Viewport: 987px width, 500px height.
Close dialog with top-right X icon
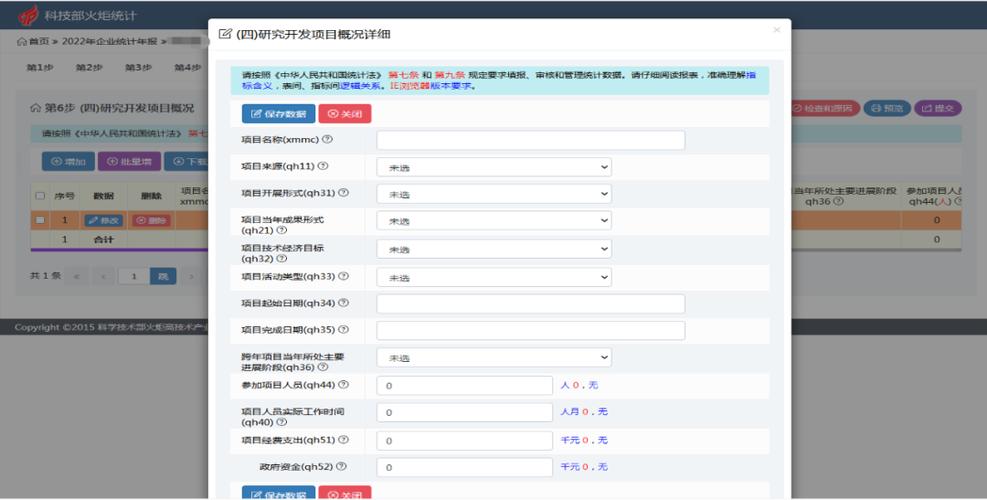click(x=776, y=31)
